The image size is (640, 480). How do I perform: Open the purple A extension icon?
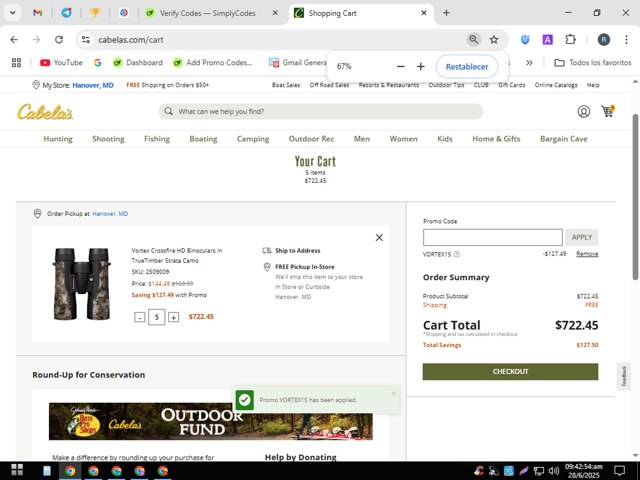tap(547, 40)
